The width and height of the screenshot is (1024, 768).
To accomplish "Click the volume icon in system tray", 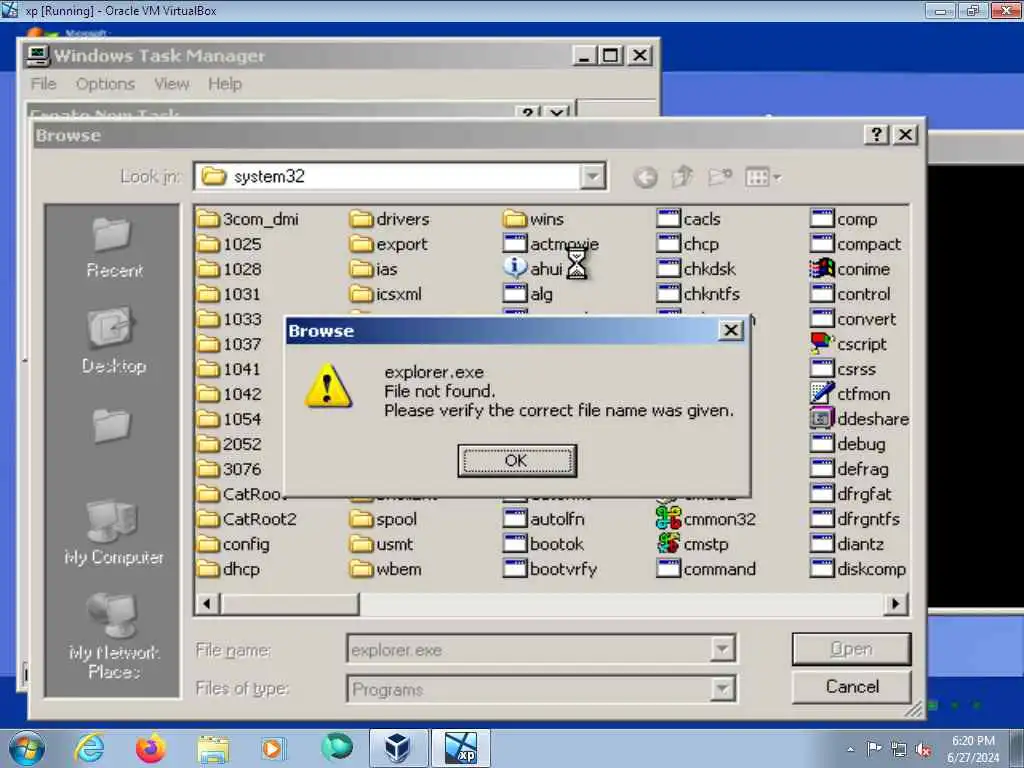I will pos(923,748).
